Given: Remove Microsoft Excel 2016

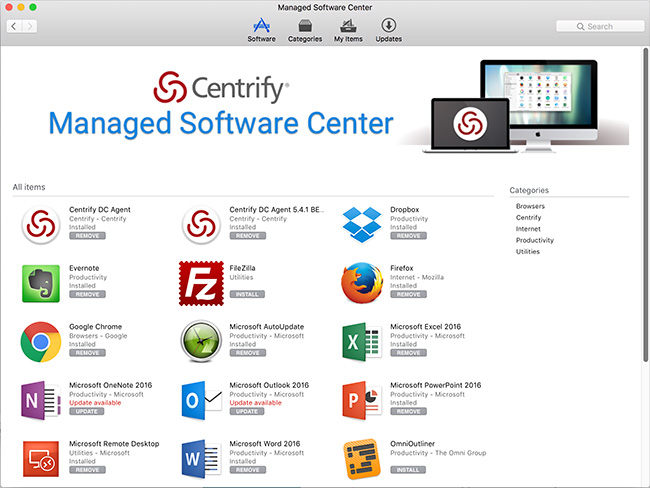Looking at the screenshot, I should pos(408,353).
